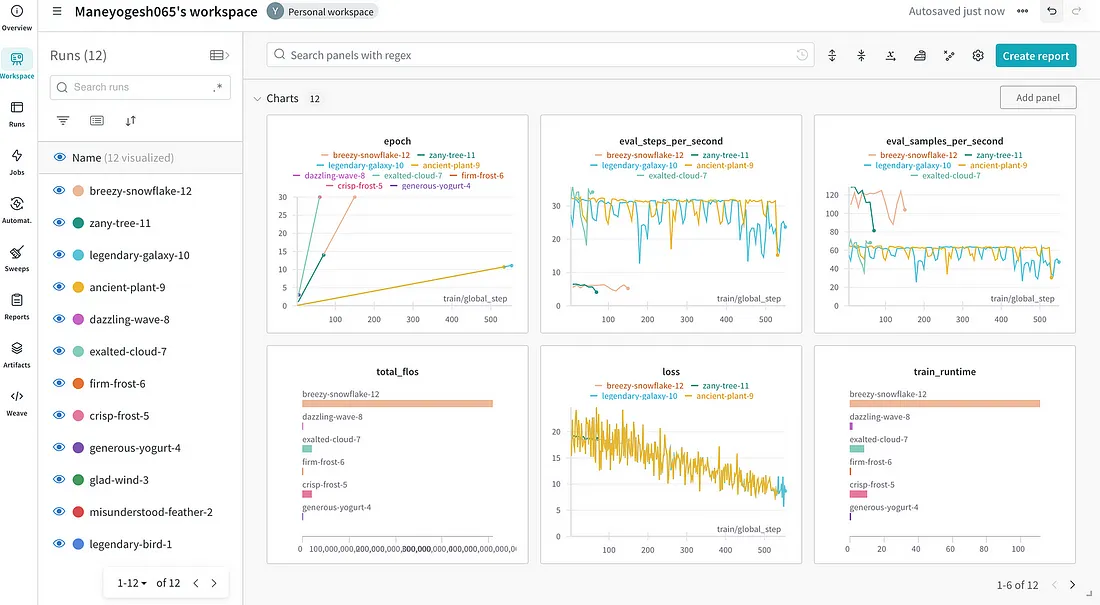The height and width of the screenshot is (605, 1100).
Task: Click the epoch chart title
Action: click(397, 141)
